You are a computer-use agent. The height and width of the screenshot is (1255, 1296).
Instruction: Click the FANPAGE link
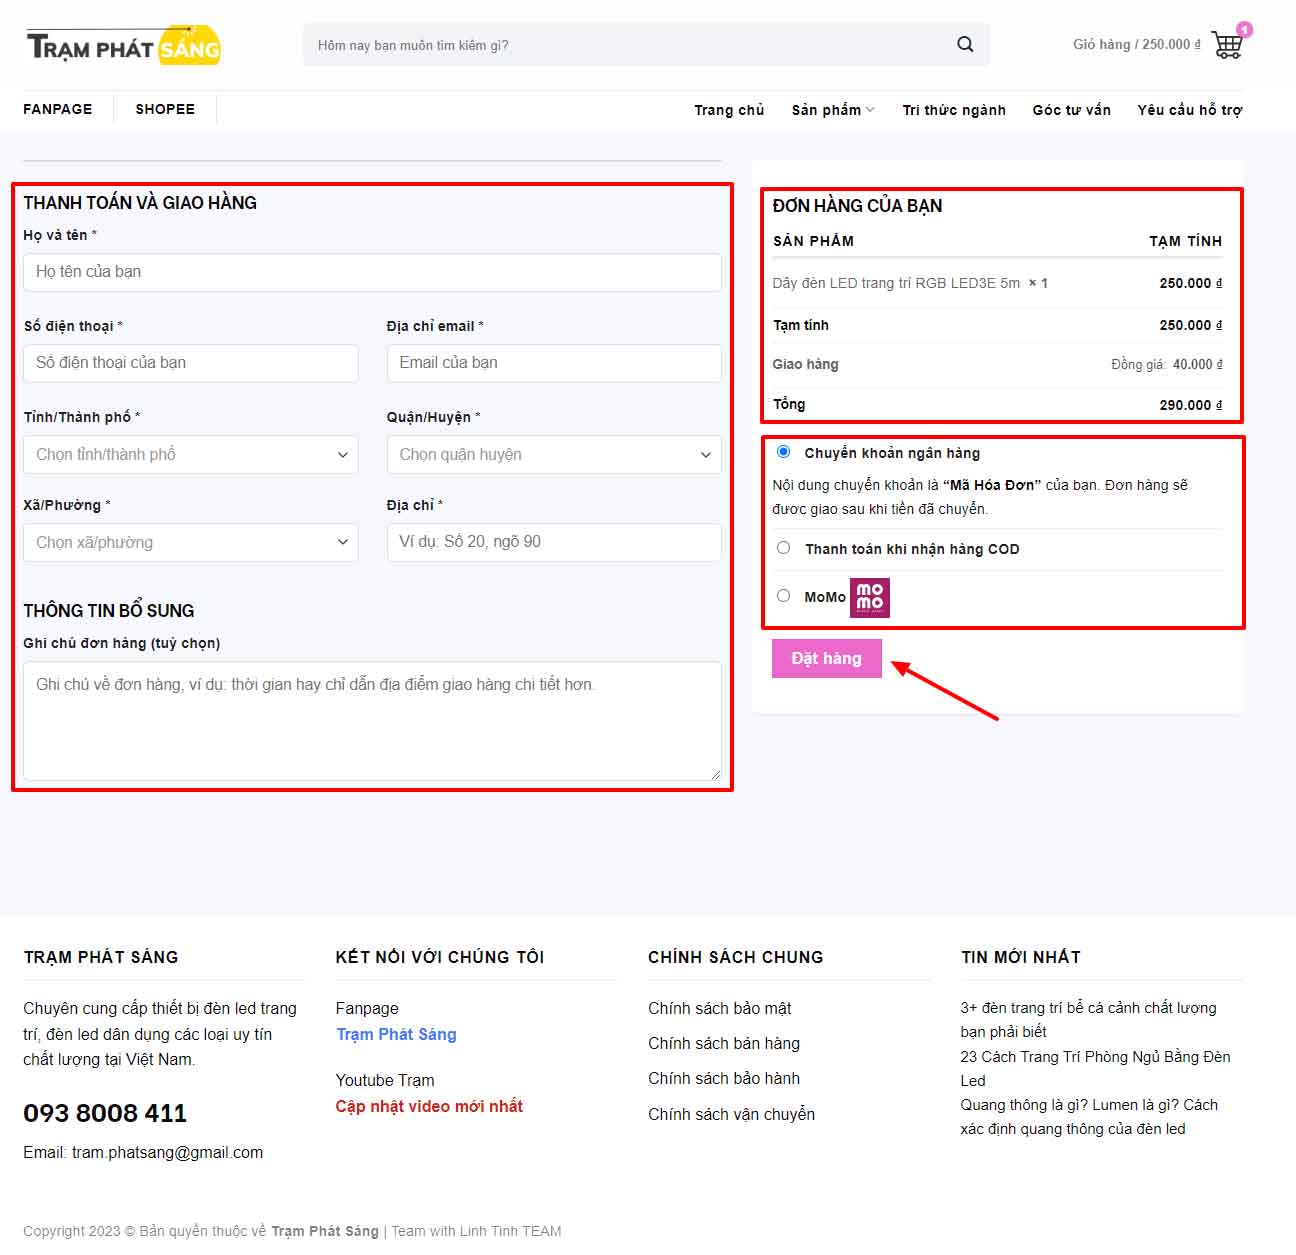click(x=58, y=109)
